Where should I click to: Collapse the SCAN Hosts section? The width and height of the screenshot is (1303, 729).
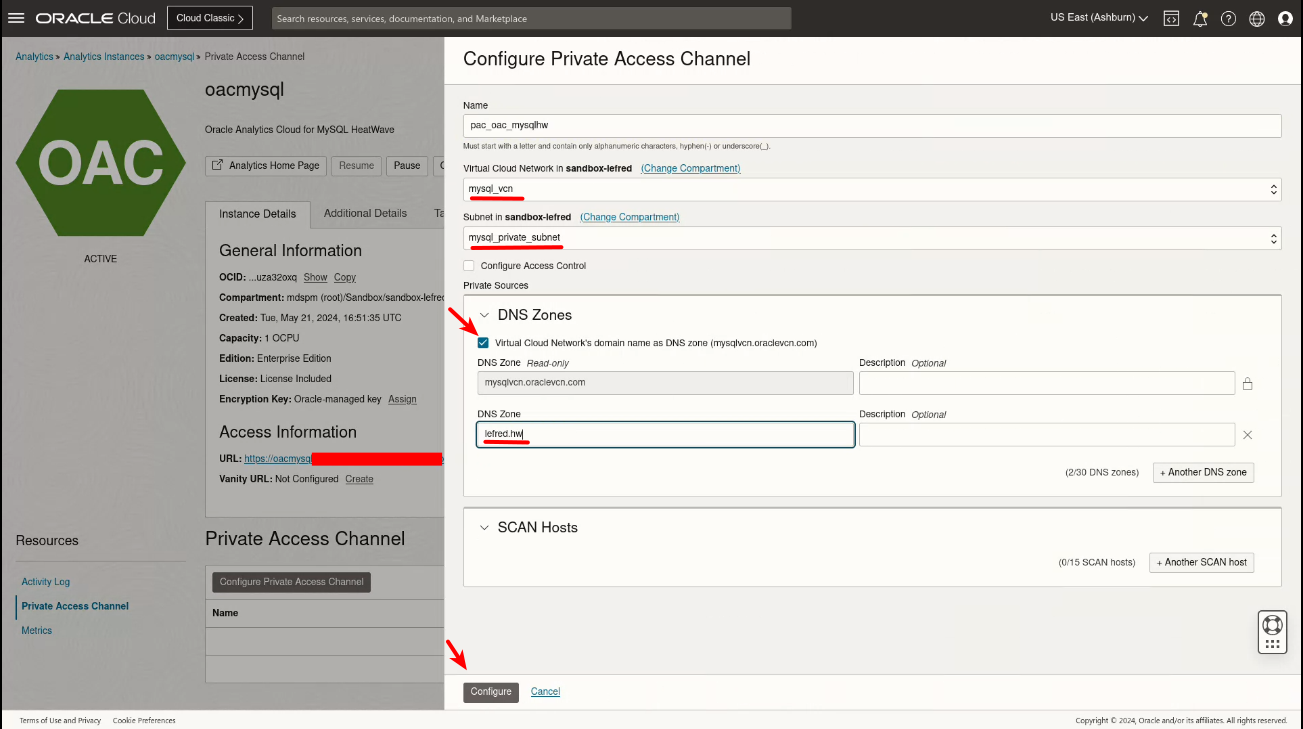[485, 527]
